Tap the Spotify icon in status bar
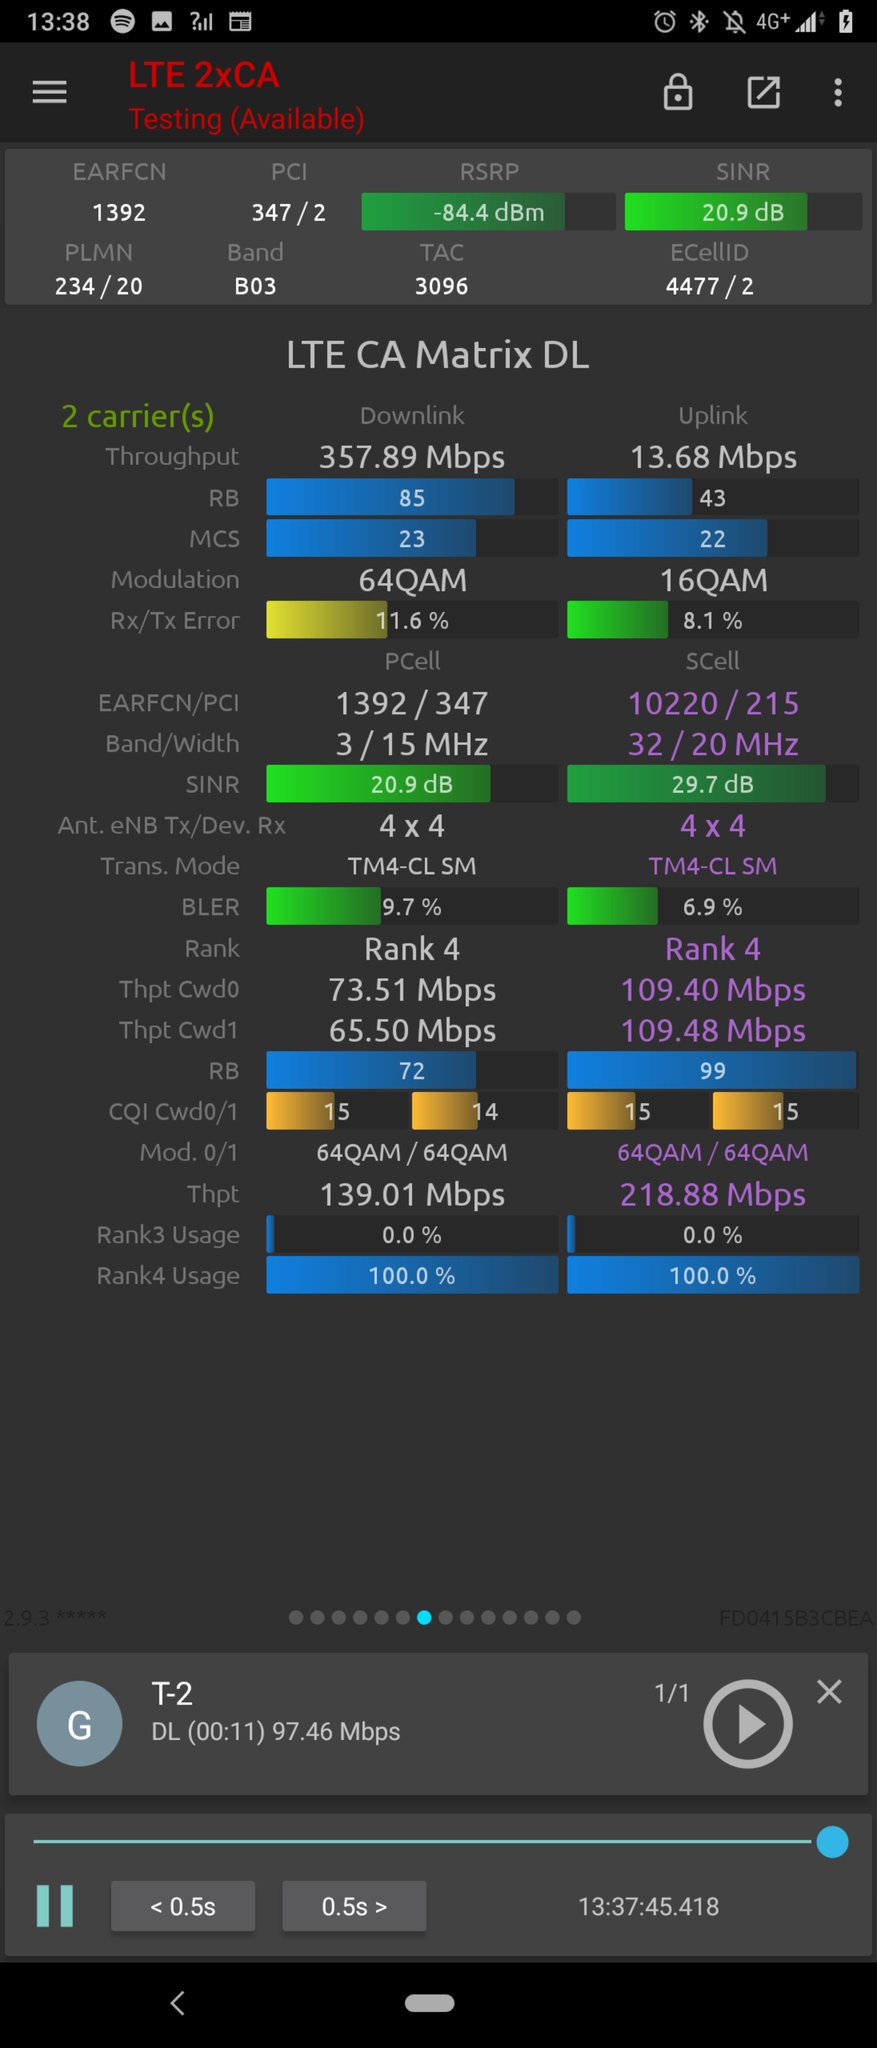Image resolution: width=877 pixels, height=2048 pixels. tap(122, 21)
